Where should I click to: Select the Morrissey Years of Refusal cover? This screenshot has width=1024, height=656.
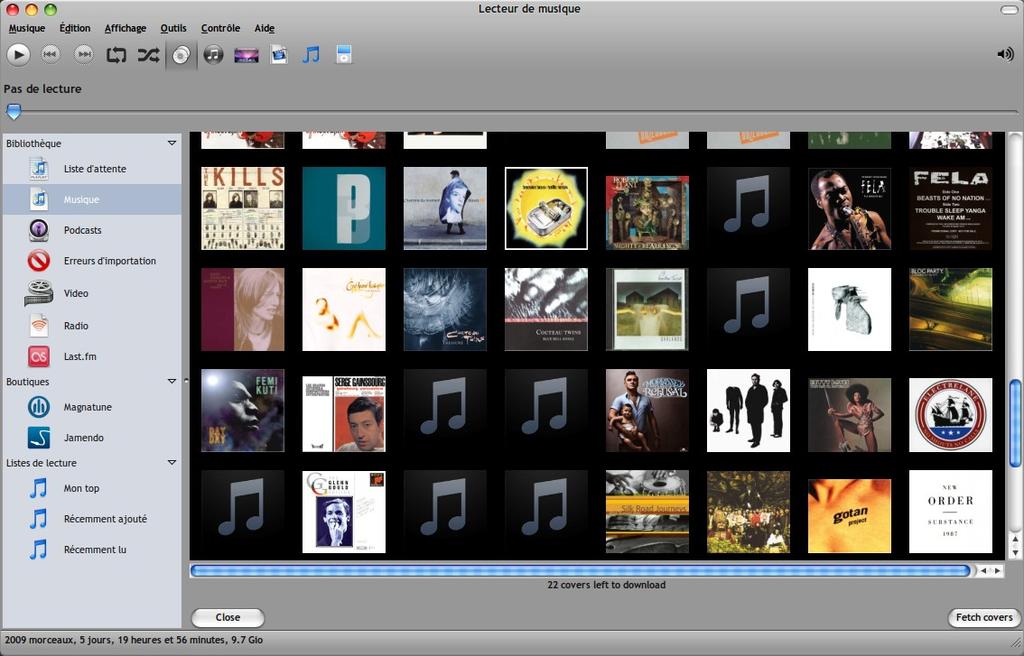tap(647, 410)
